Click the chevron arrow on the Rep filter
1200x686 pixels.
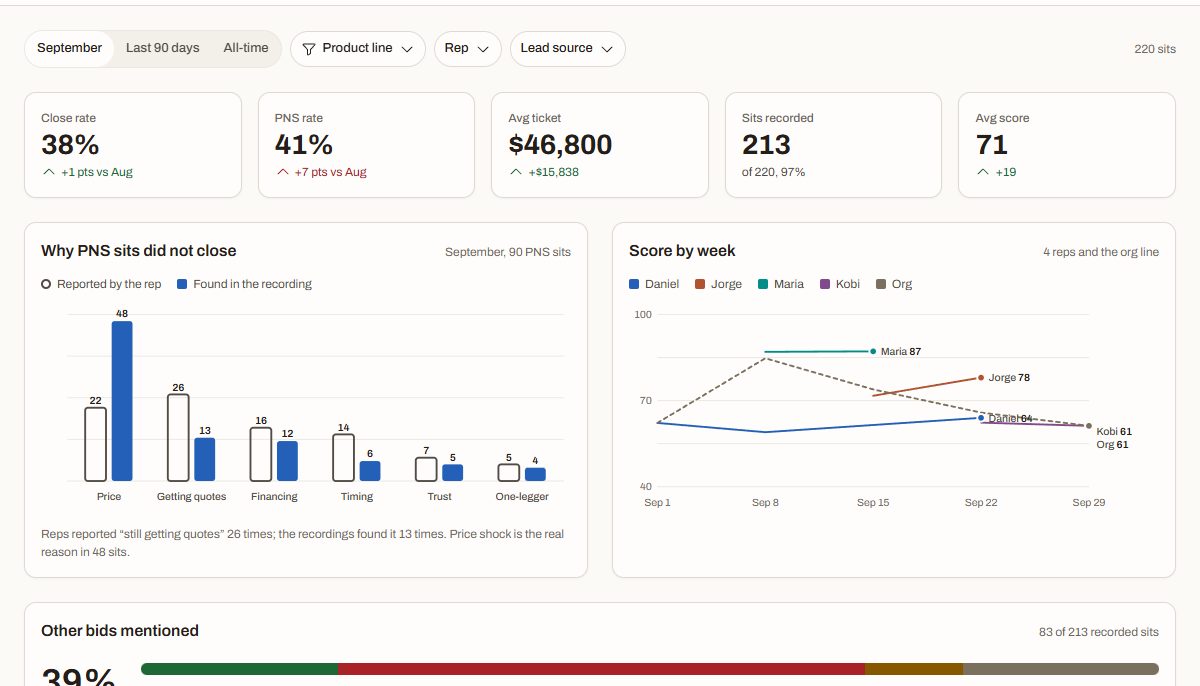coord(483,49)
